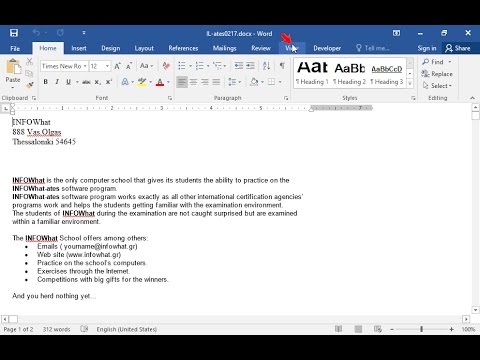Toggle Bold formatting

46,82
